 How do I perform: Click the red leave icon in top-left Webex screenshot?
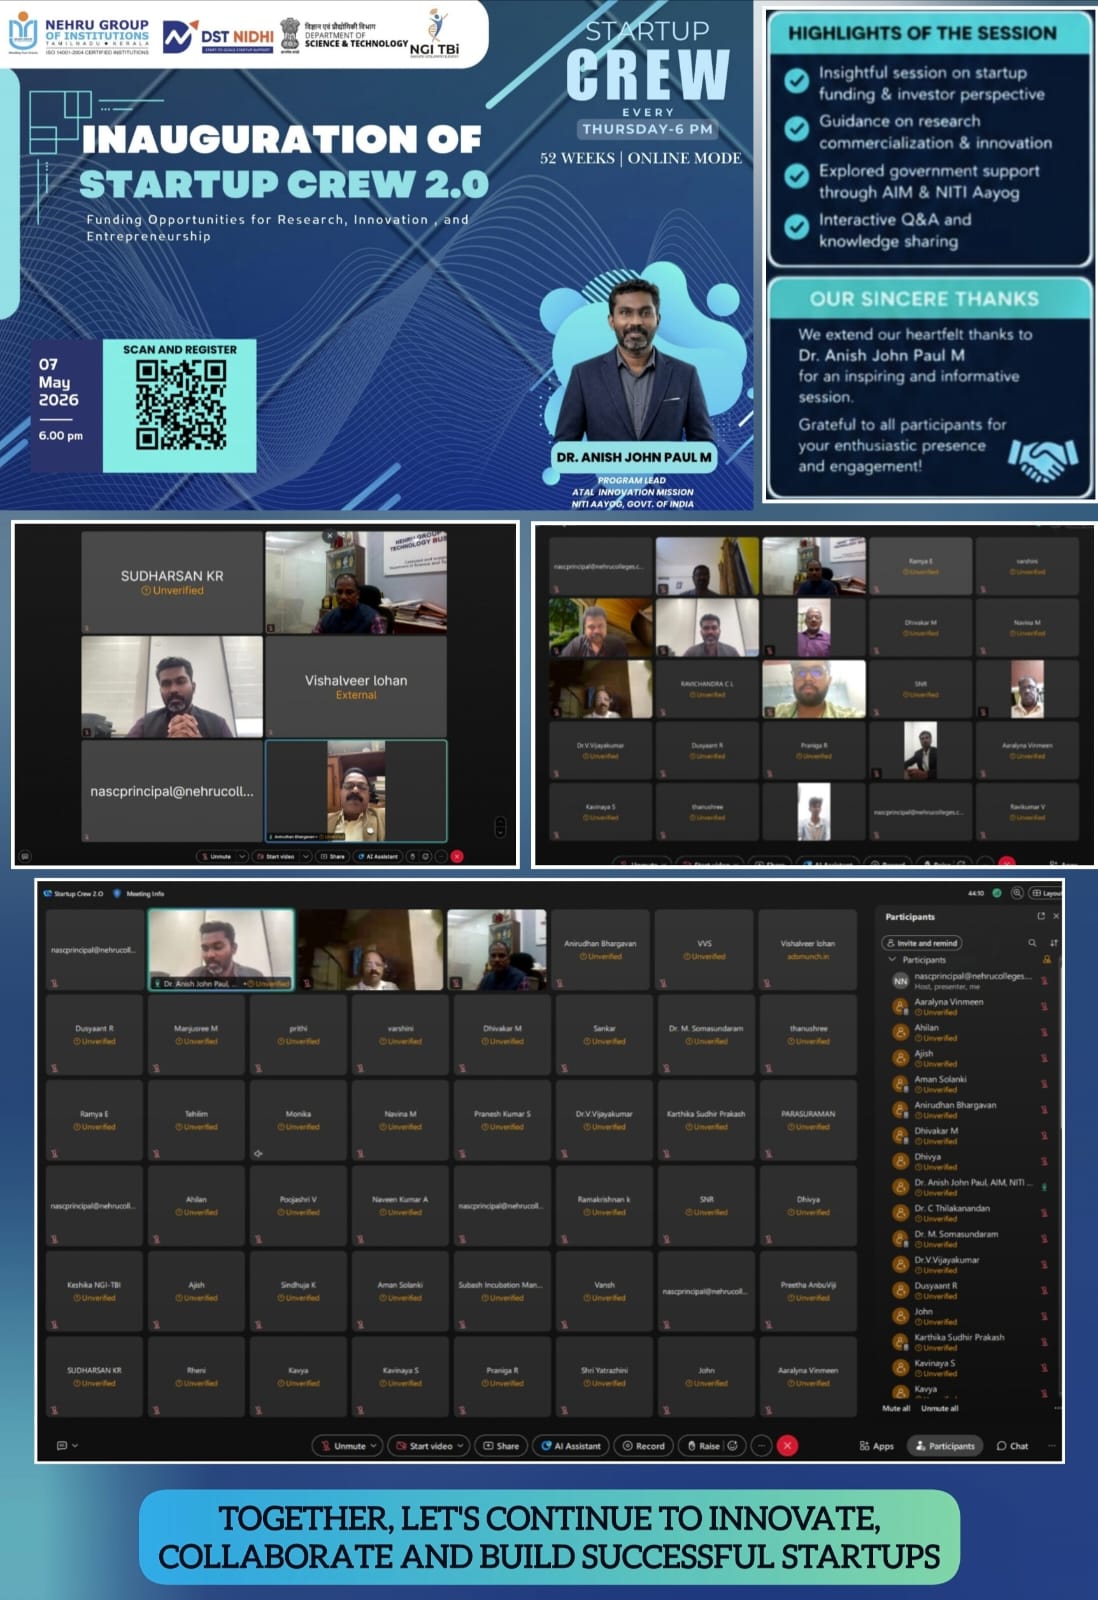tap(457, 856)
